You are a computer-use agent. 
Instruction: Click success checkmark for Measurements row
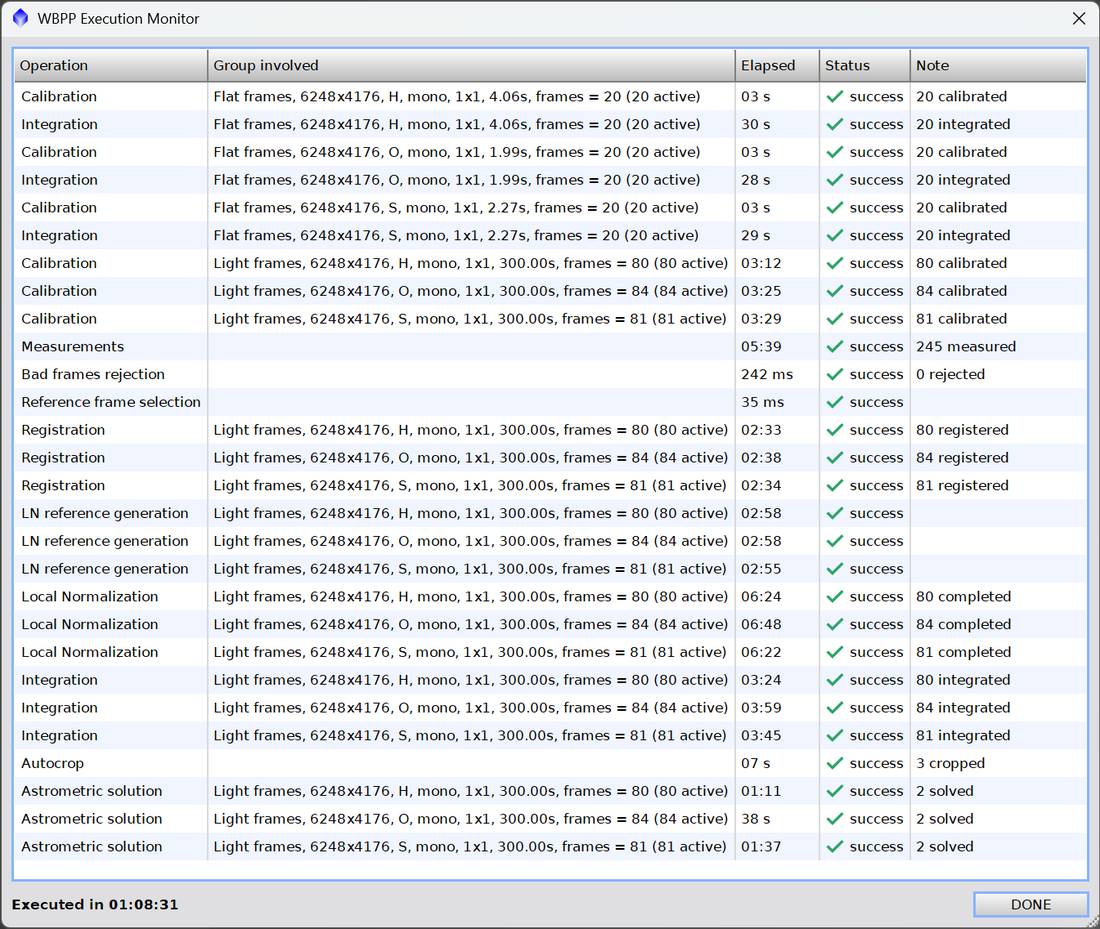(834, 347)
